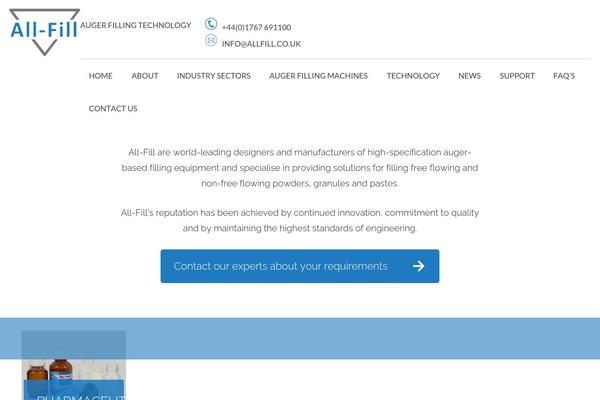Open the About menu item
Viewport: 600px width, 400px height.
[x=145, y=76]
